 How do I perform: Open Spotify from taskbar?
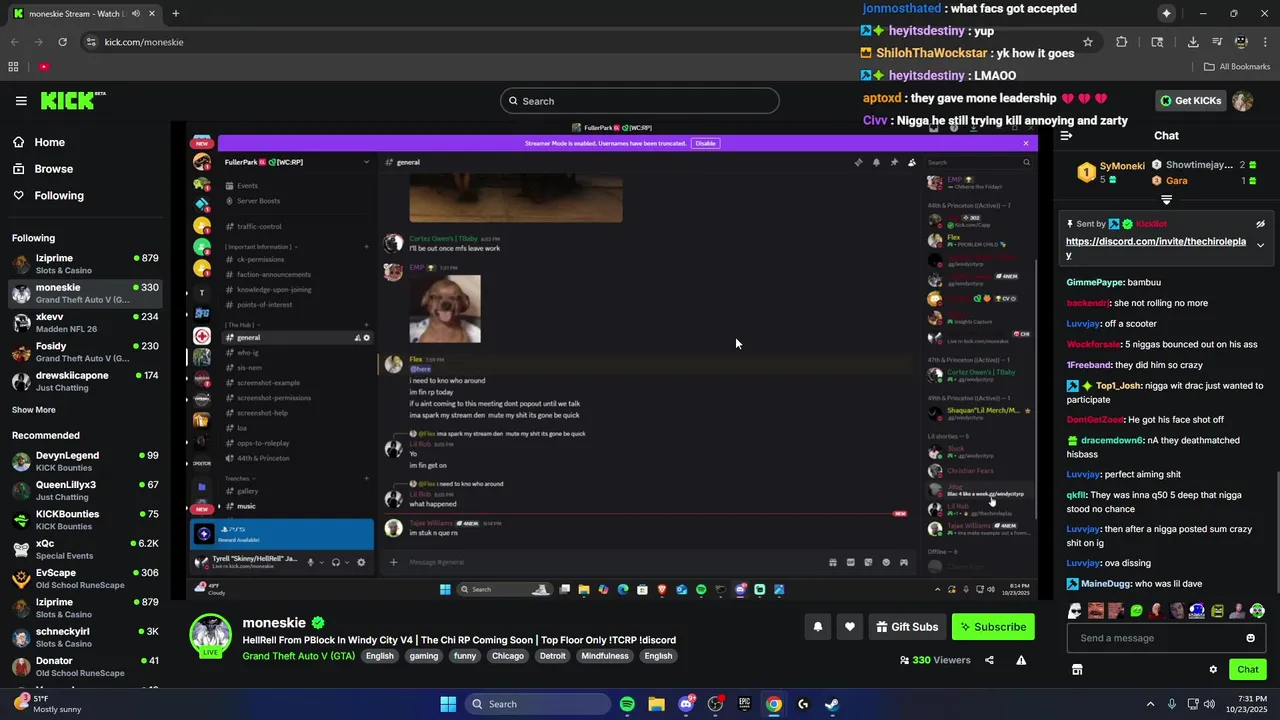point(627,704)
